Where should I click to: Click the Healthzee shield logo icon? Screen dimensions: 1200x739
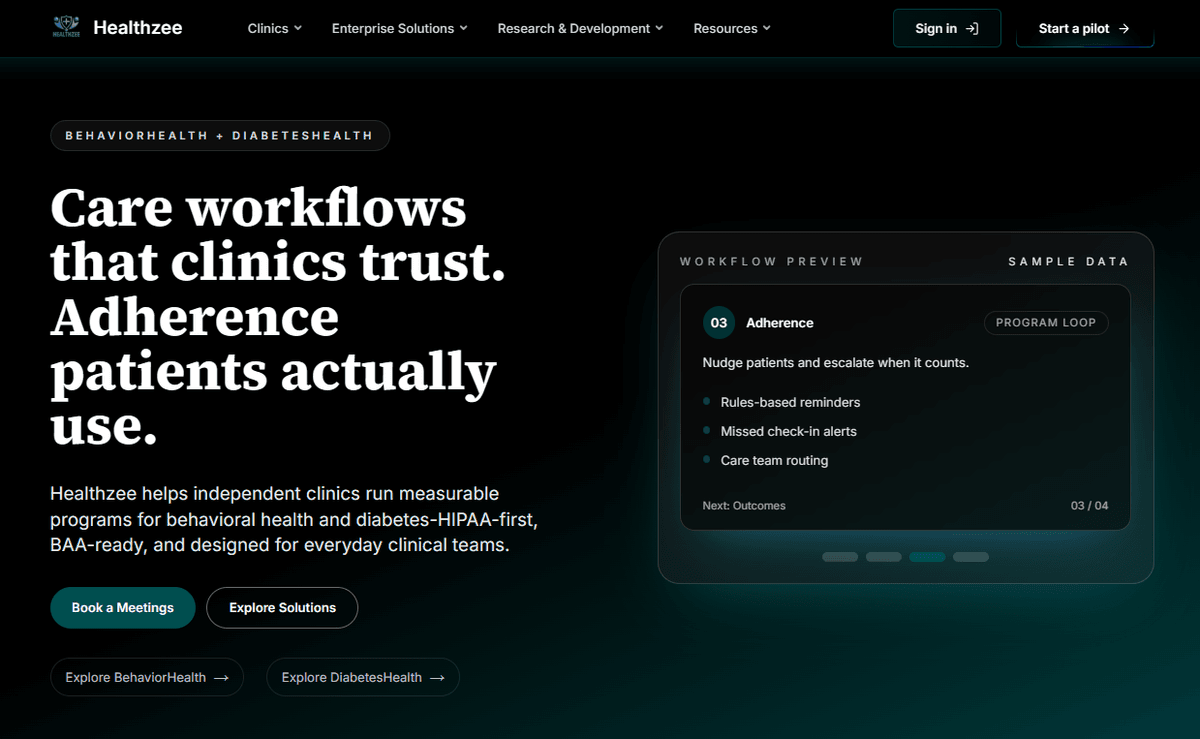click(66, 28)
